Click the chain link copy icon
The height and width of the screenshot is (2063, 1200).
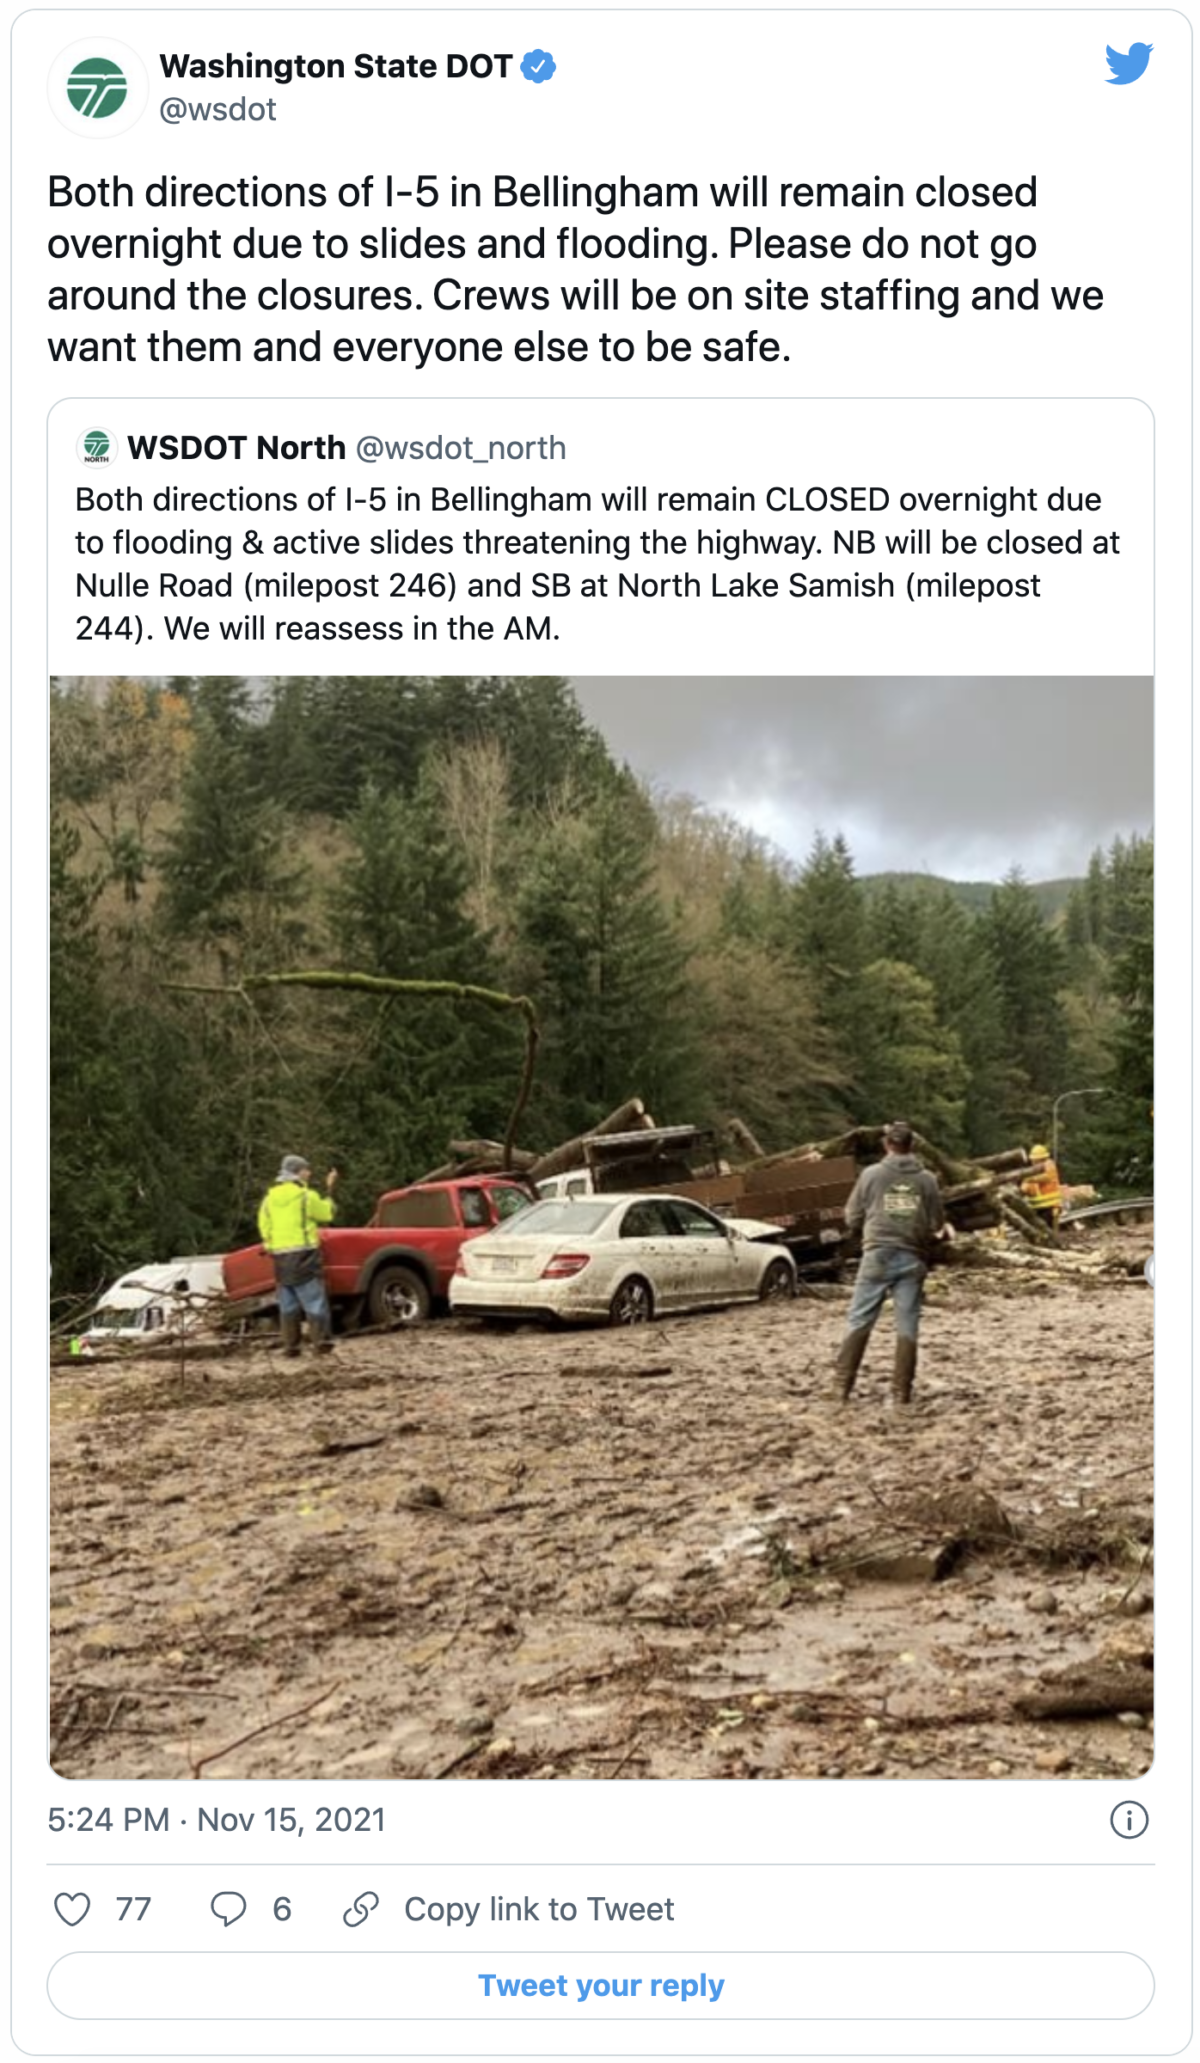[361, 1909]
